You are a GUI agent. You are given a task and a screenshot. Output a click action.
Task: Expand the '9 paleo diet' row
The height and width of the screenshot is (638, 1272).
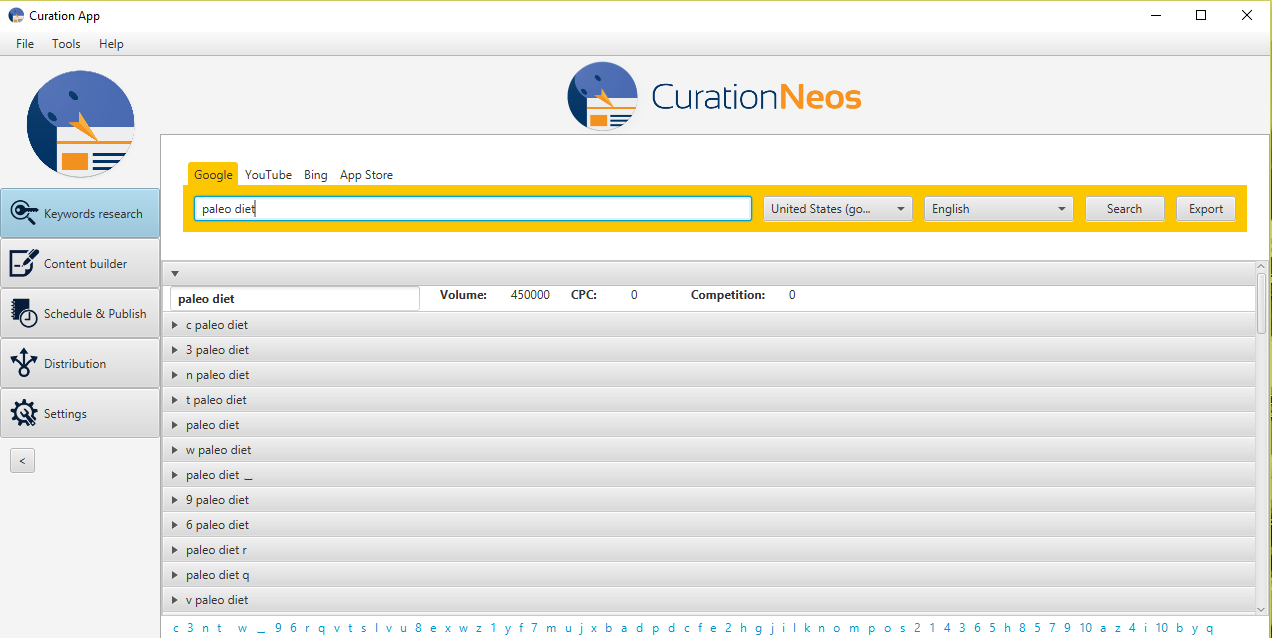(x=708, y=500)
